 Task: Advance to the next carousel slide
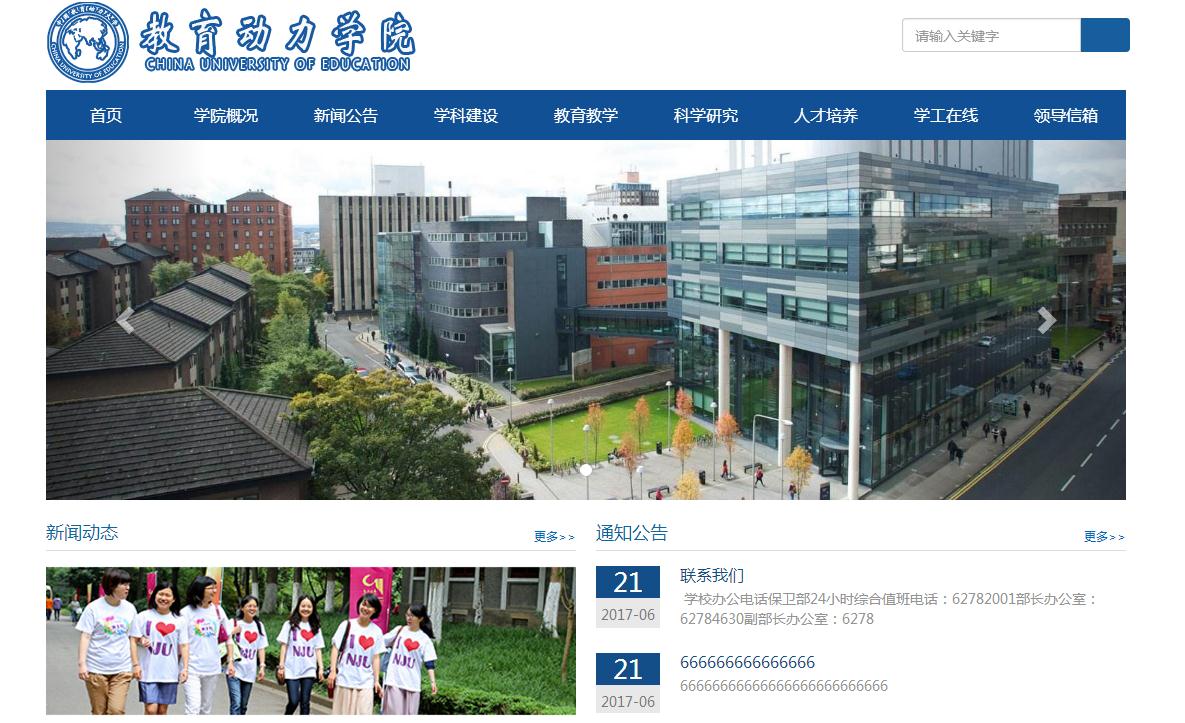point(1046,320)
